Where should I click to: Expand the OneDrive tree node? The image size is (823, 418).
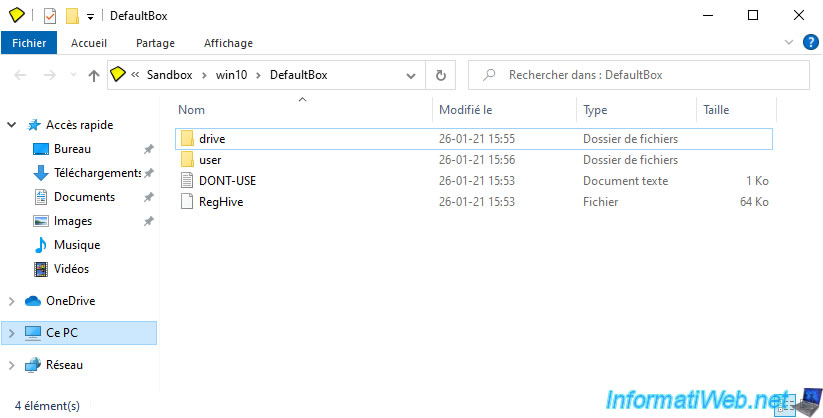pyautogui.click(x=12, y=301)
